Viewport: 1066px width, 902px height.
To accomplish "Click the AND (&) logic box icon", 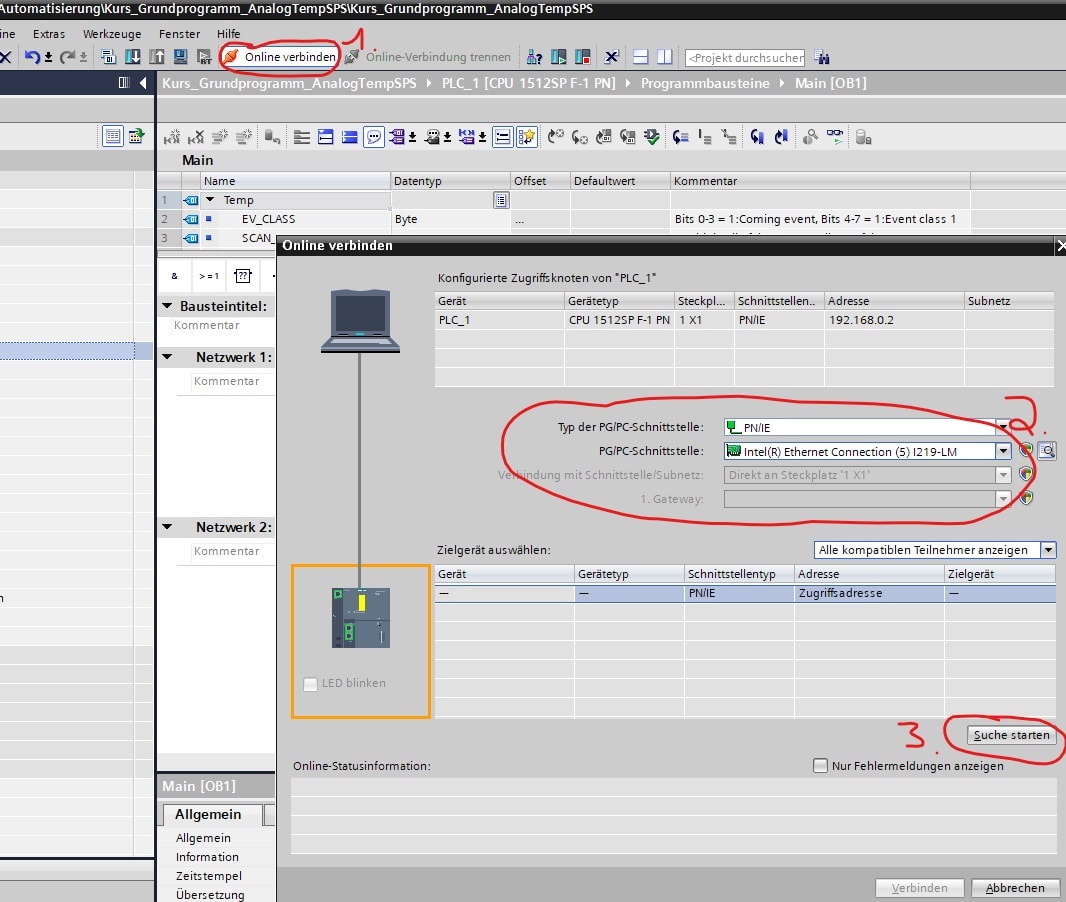I will (x=175, y=276).
